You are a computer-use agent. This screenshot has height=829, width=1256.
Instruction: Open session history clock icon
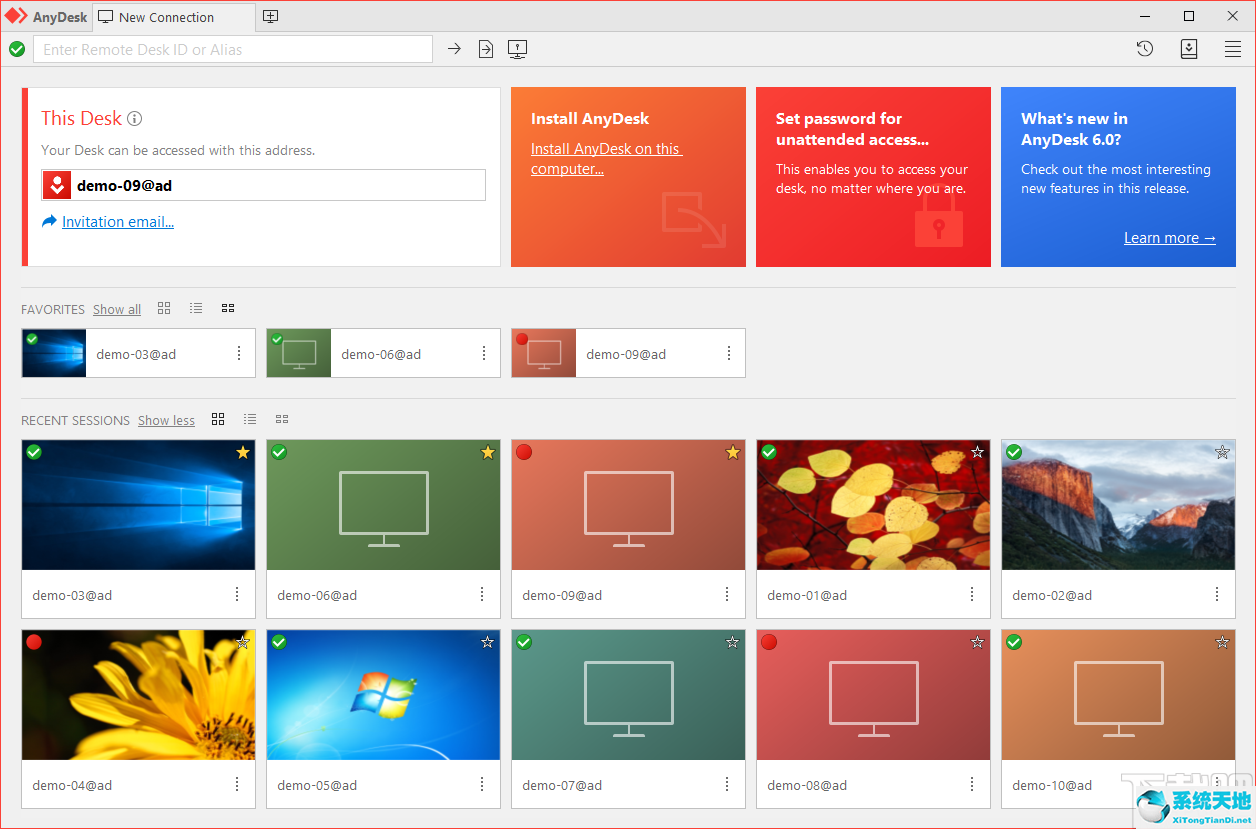(x=1145, y=49)
